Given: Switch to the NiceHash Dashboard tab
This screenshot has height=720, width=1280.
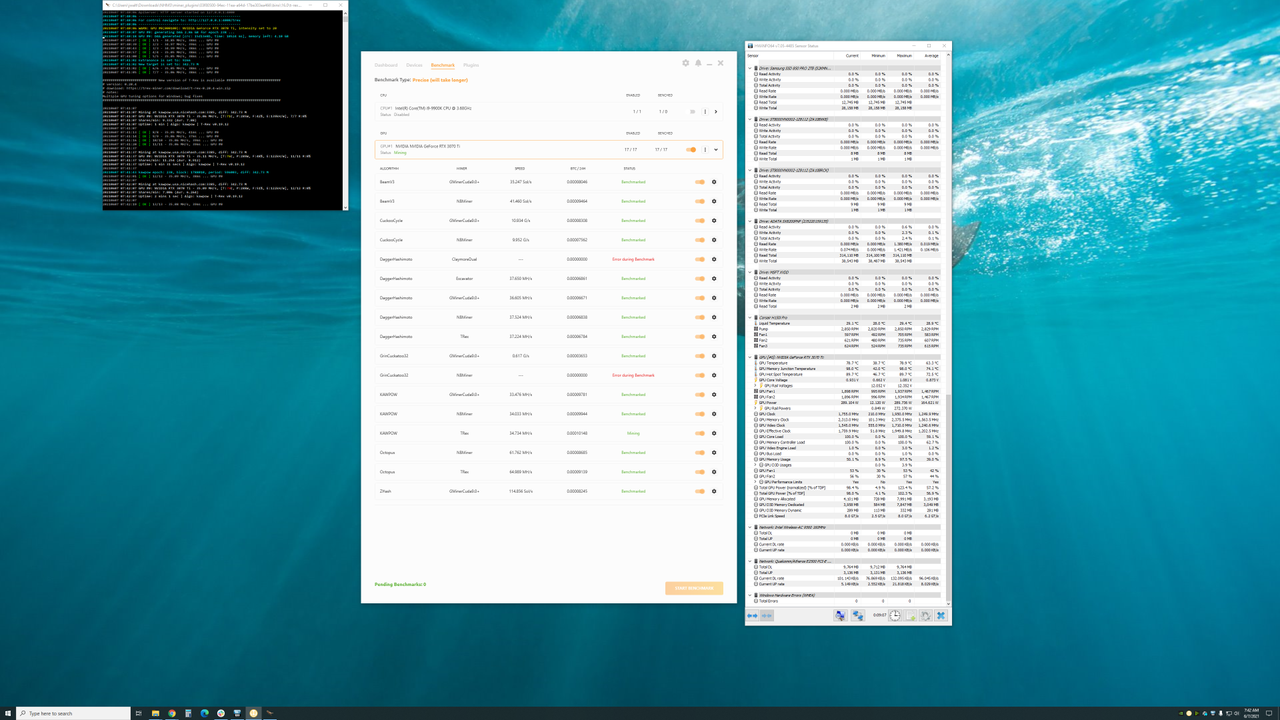Looking at the screenshot, I should click(x=386, y=65).
